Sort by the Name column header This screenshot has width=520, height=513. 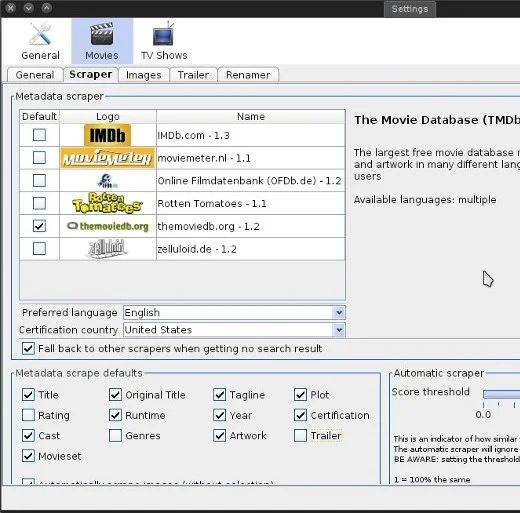coord(251,117)
